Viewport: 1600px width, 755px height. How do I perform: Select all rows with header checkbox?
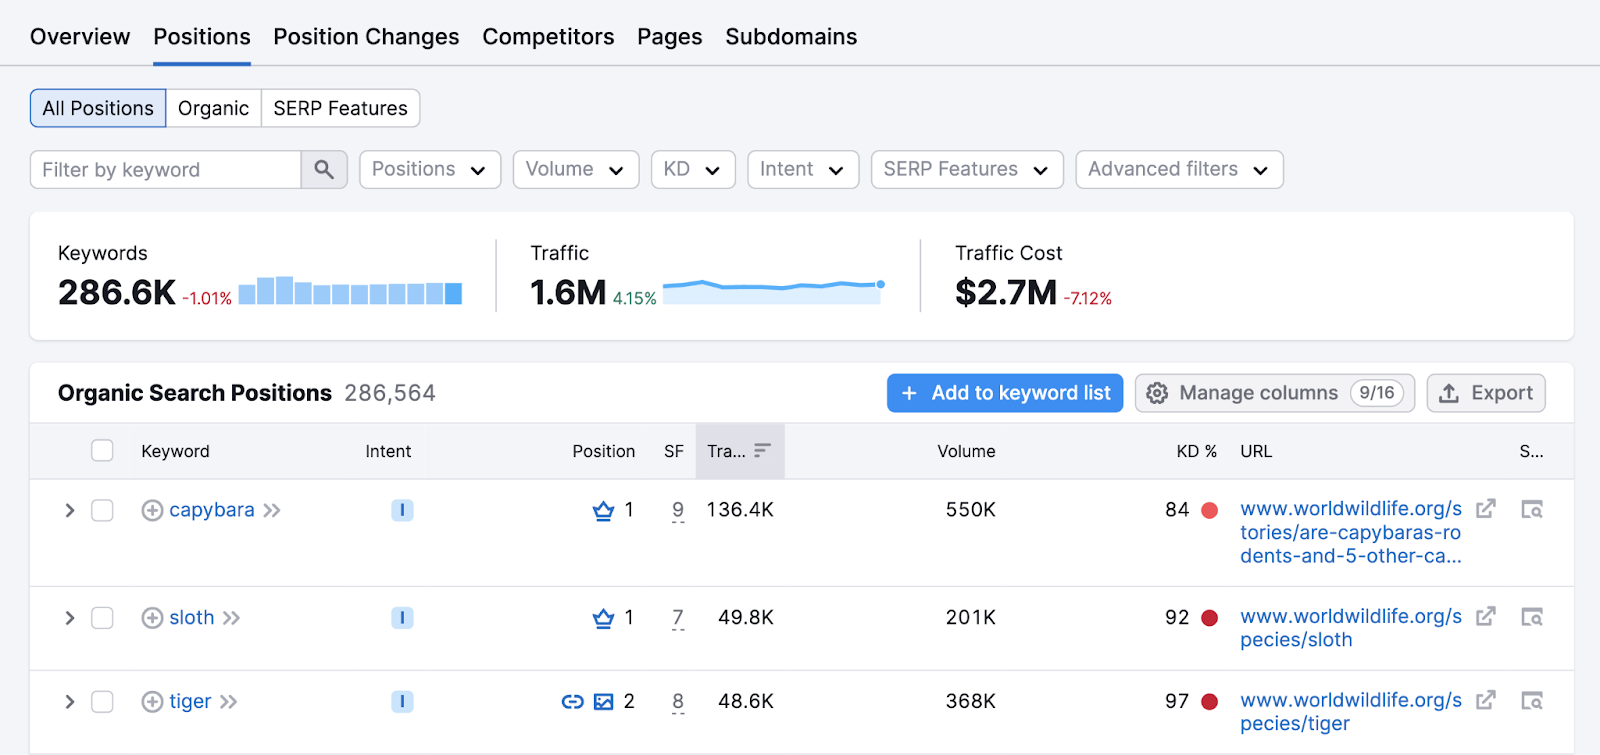point(102,451)
